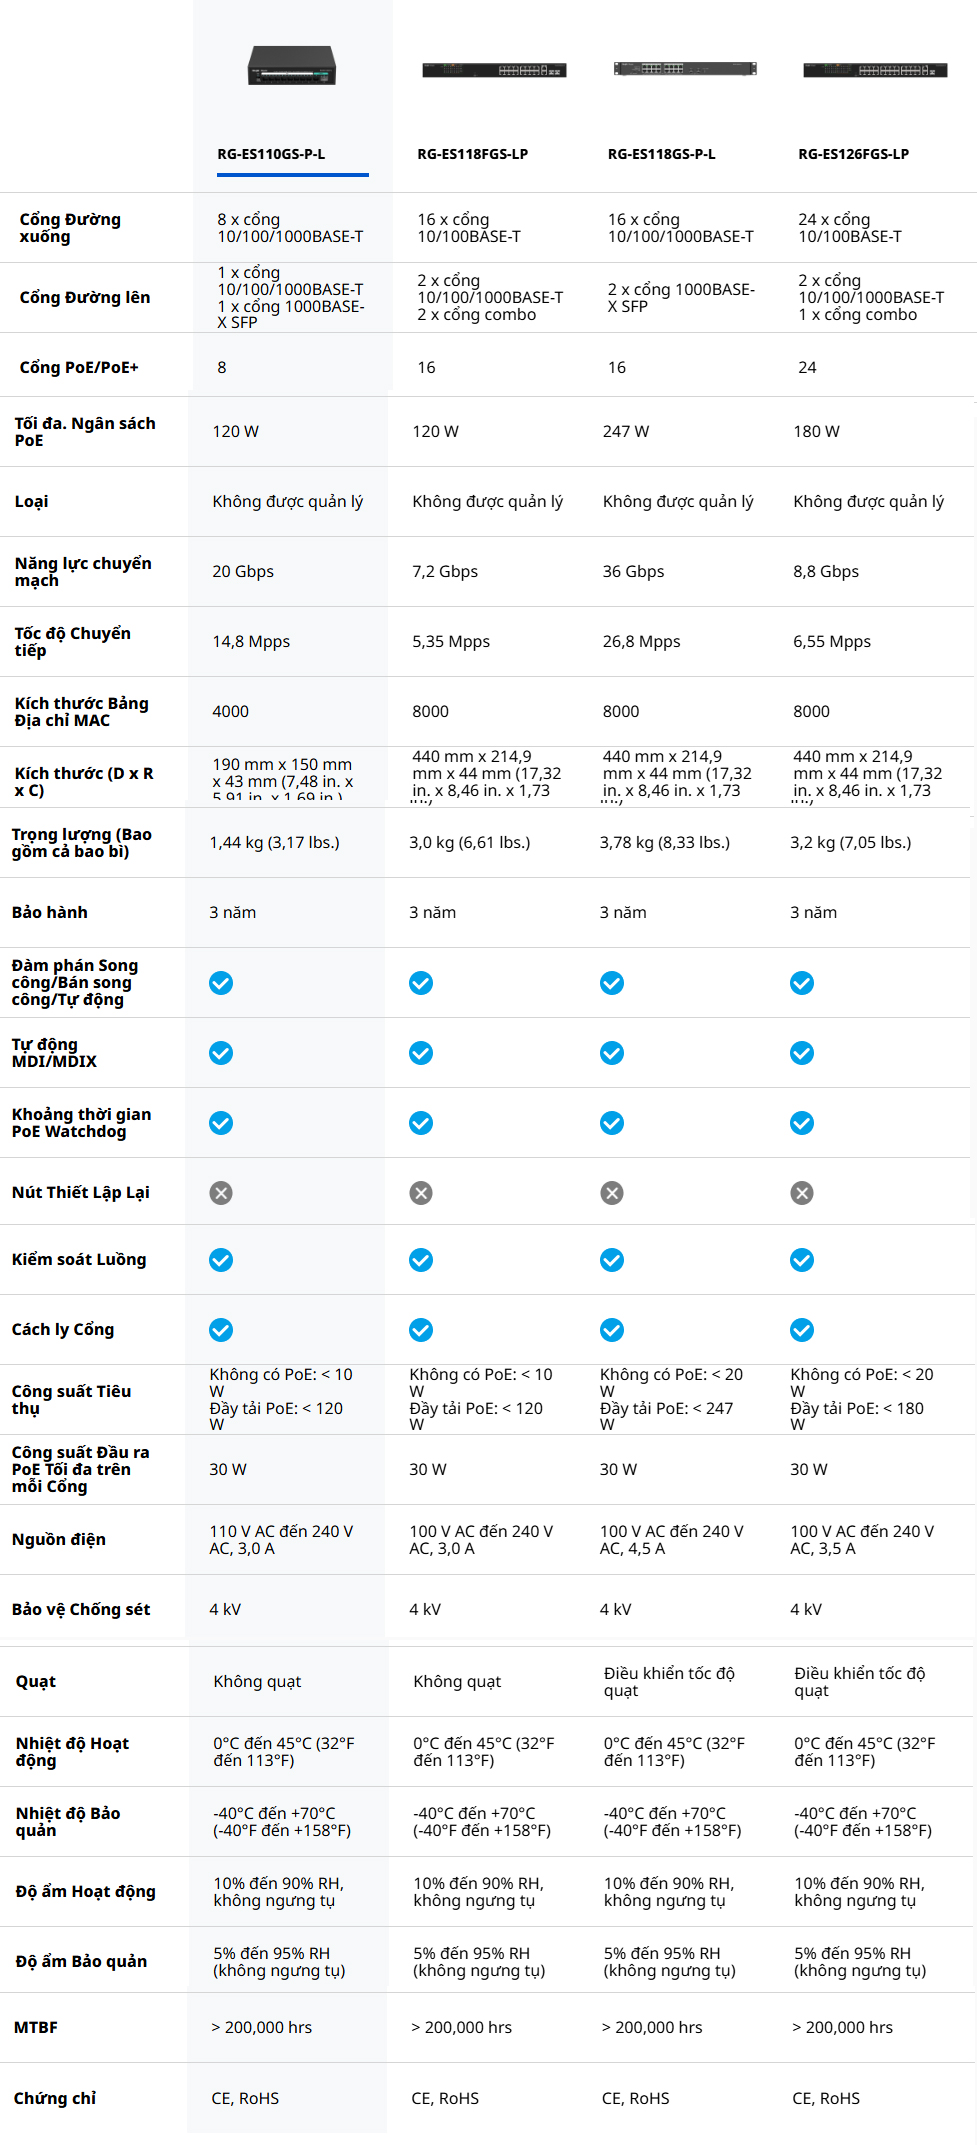977x2145 pixels.
Task: Open the RG-ES118GS-P-L product name link
Action: (661, 154)
